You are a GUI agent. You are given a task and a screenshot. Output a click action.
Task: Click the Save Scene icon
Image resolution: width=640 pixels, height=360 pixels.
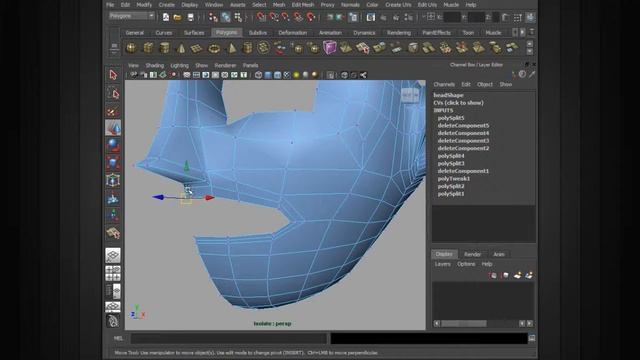click(190, 17)
